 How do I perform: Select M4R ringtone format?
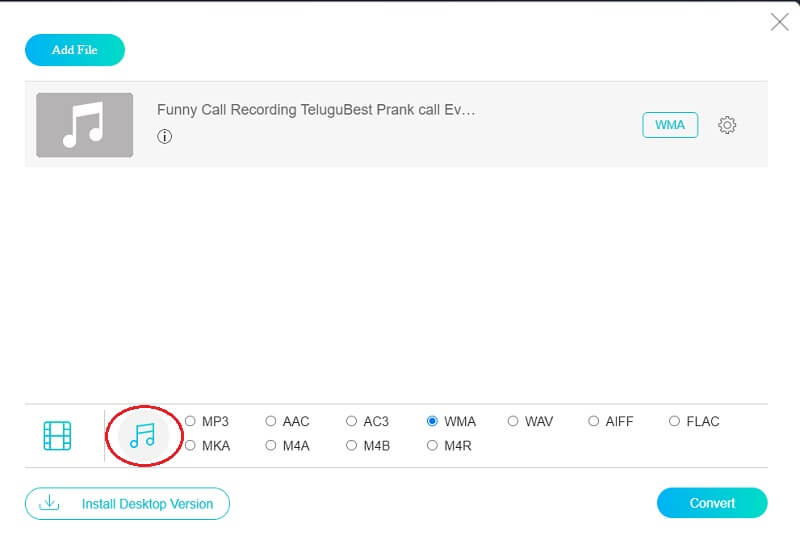coord(432,446)
